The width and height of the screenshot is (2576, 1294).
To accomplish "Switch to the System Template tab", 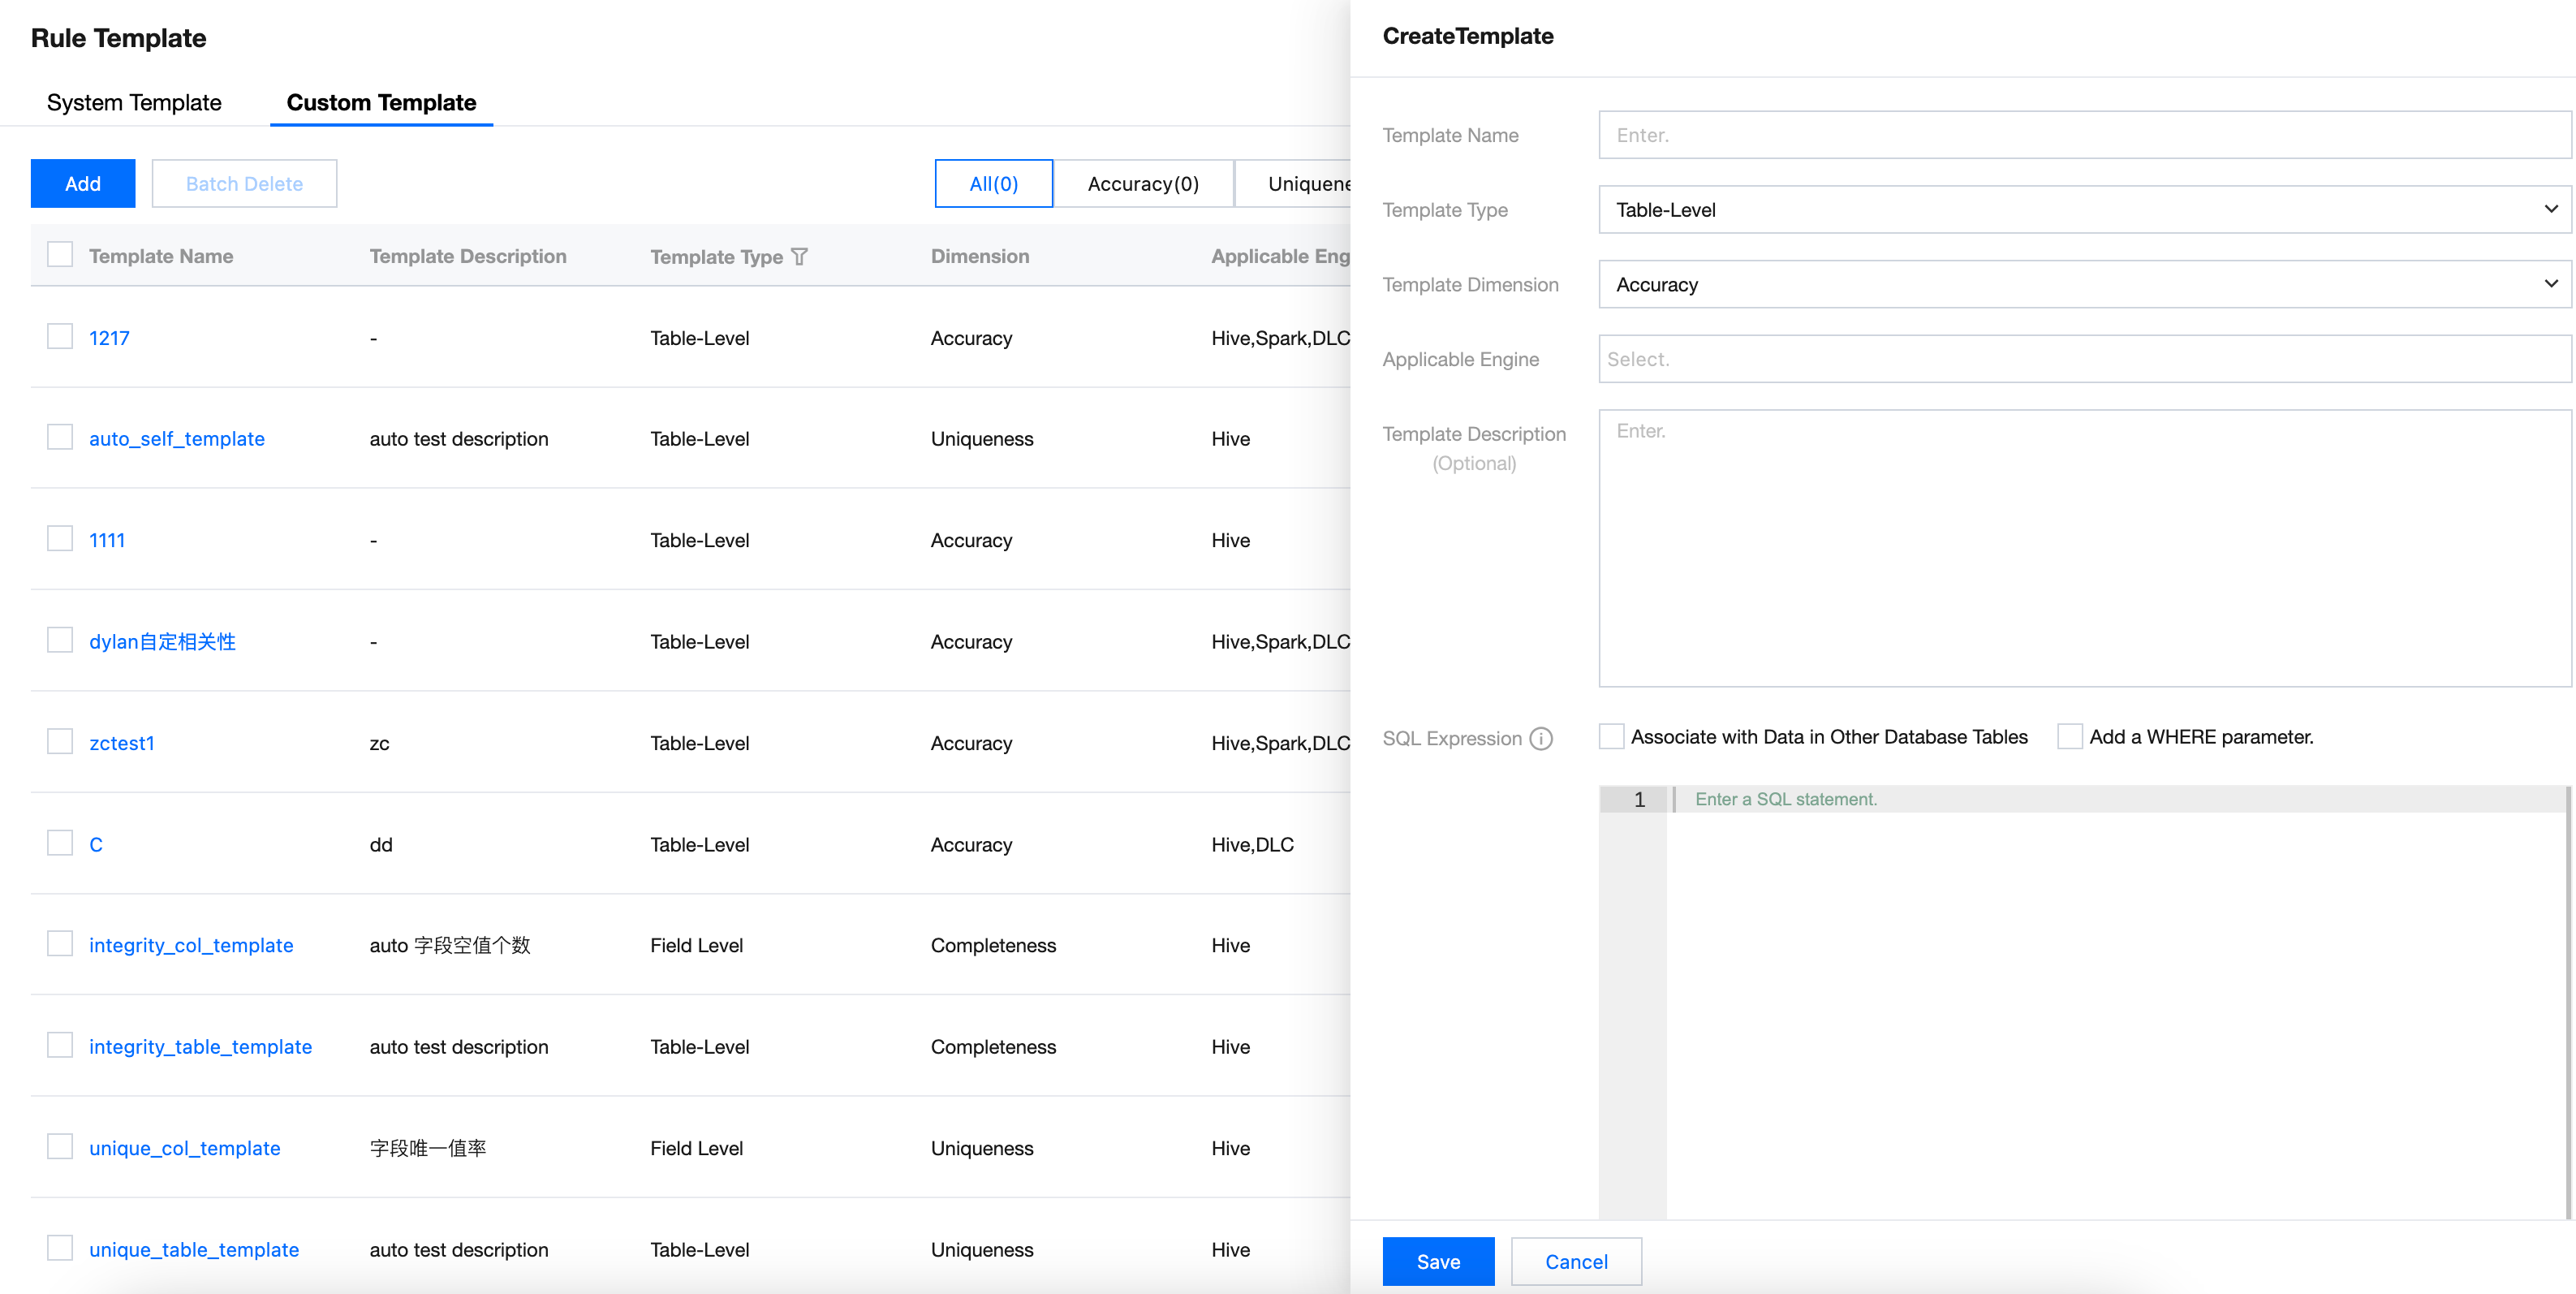I will click(x=134, y=103).
